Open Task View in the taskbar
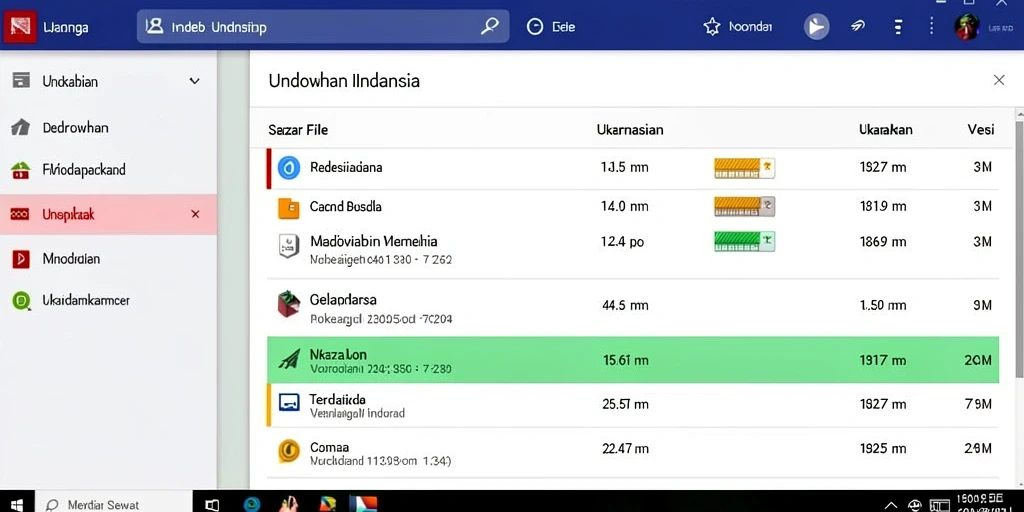Image resolution: width=1024 pixels, height=512 pixels. coord(212,505)
